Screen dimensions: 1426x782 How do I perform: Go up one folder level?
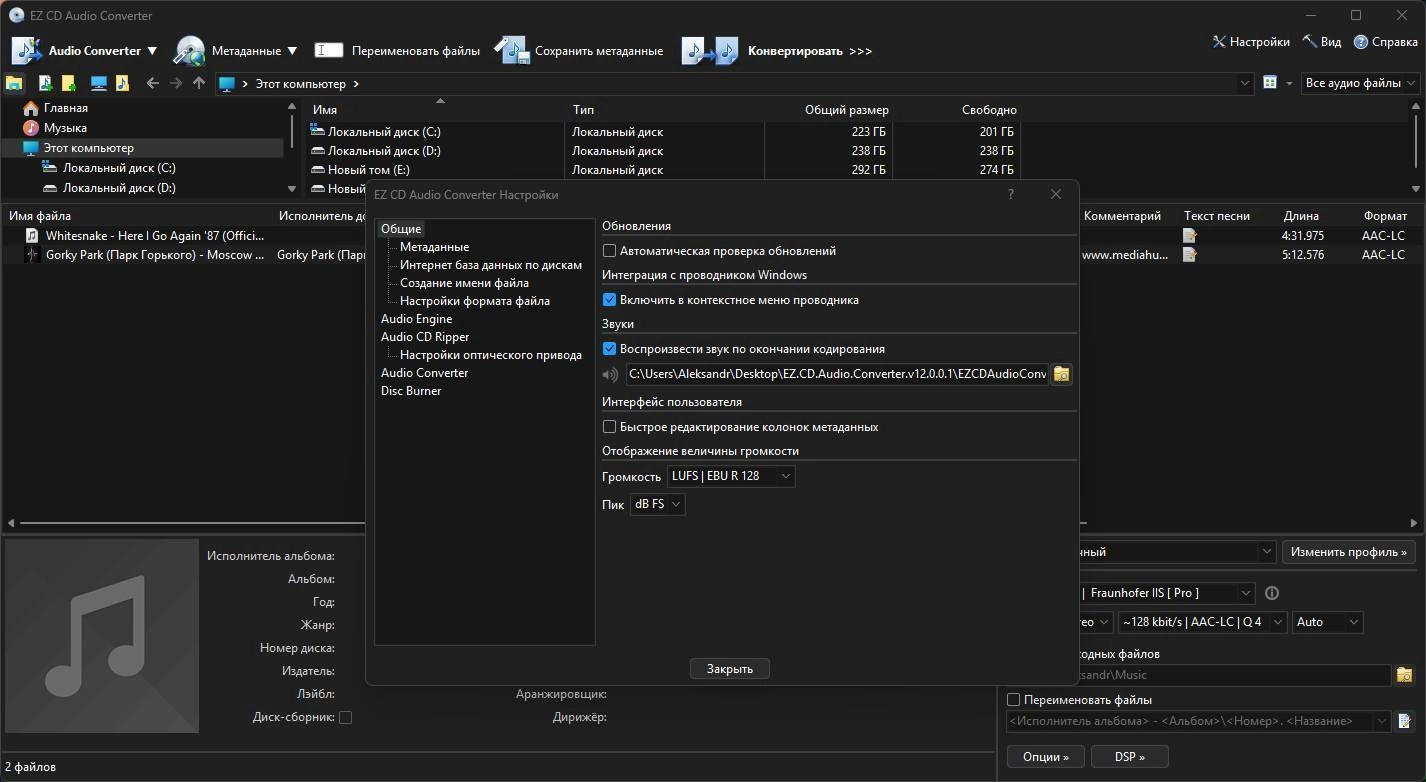point(199,83)
